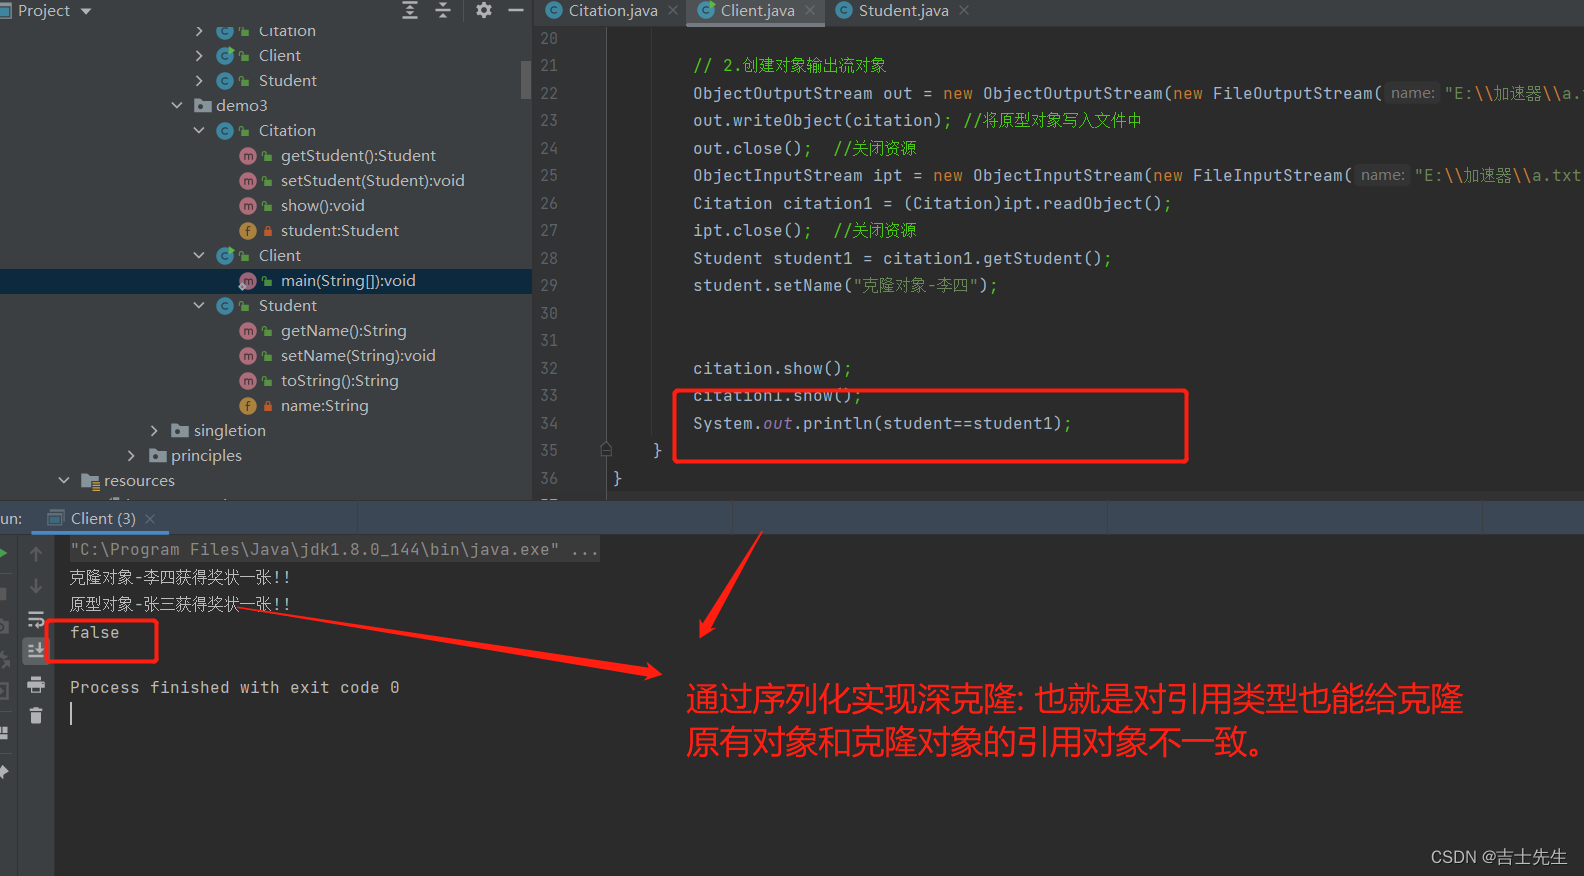The image size is (1584, 876).
Task: Select the show():void method
Action: point(322,206)
